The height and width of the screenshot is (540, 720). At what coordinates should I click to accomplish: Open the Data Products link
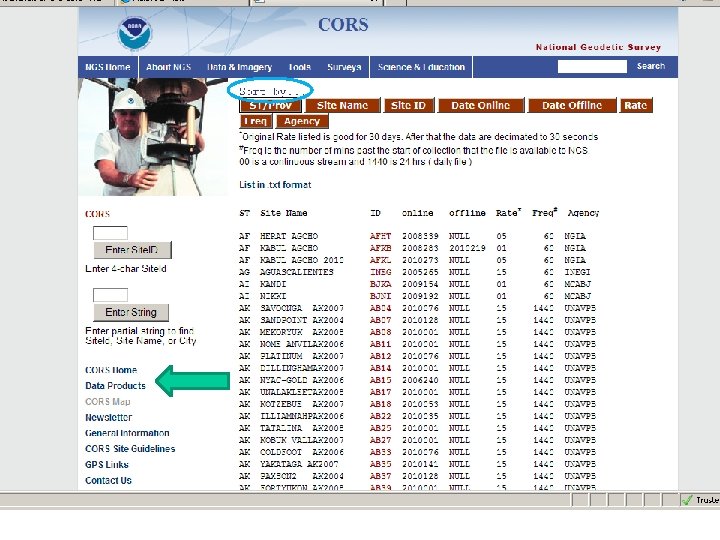tap(115, 386)
